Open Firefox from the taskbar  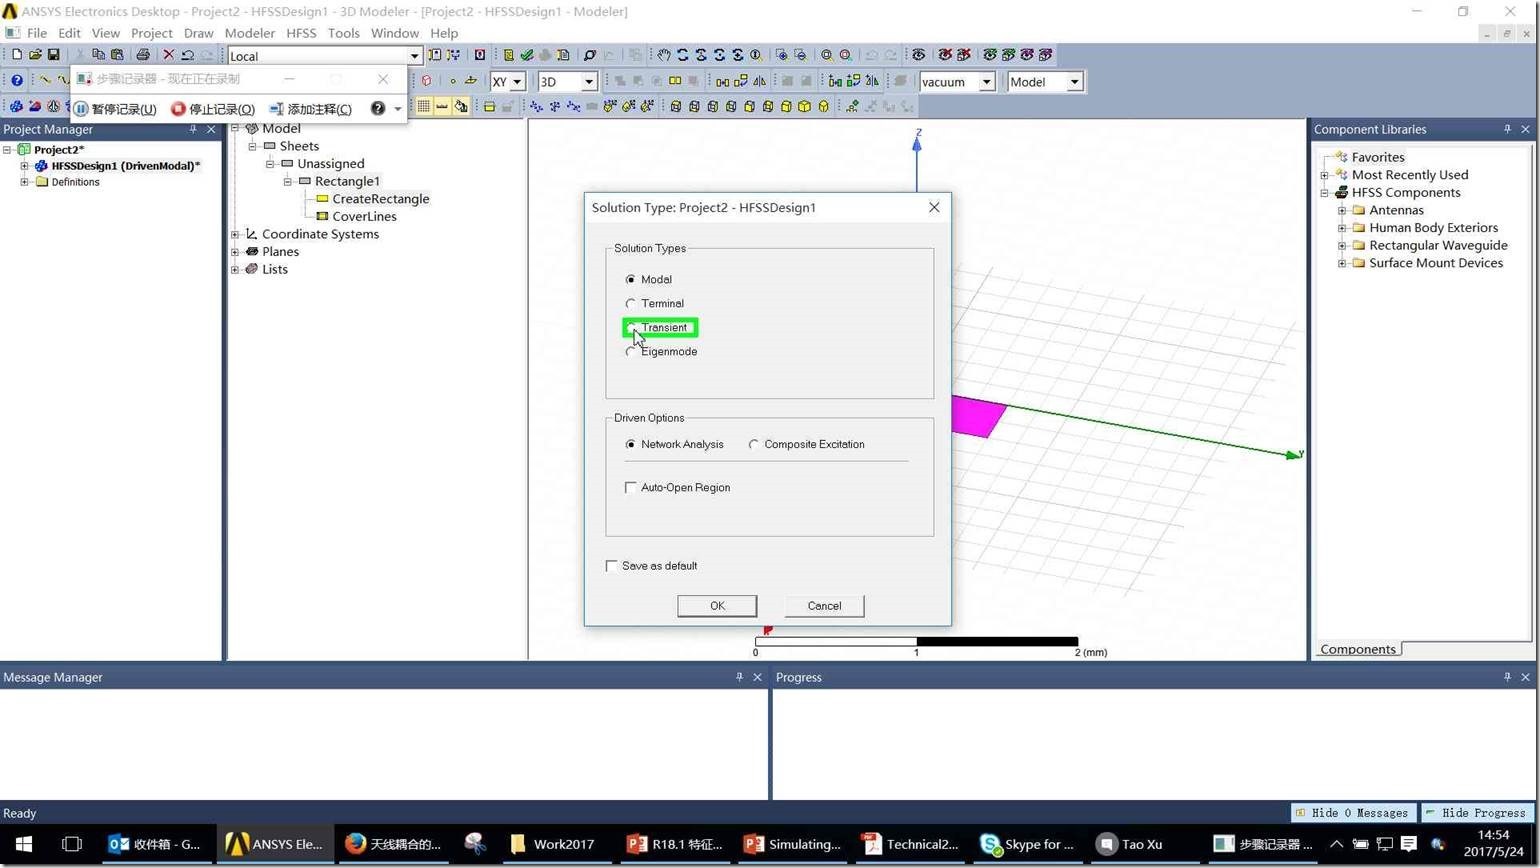pyautogui.click(x=393, y=844)
